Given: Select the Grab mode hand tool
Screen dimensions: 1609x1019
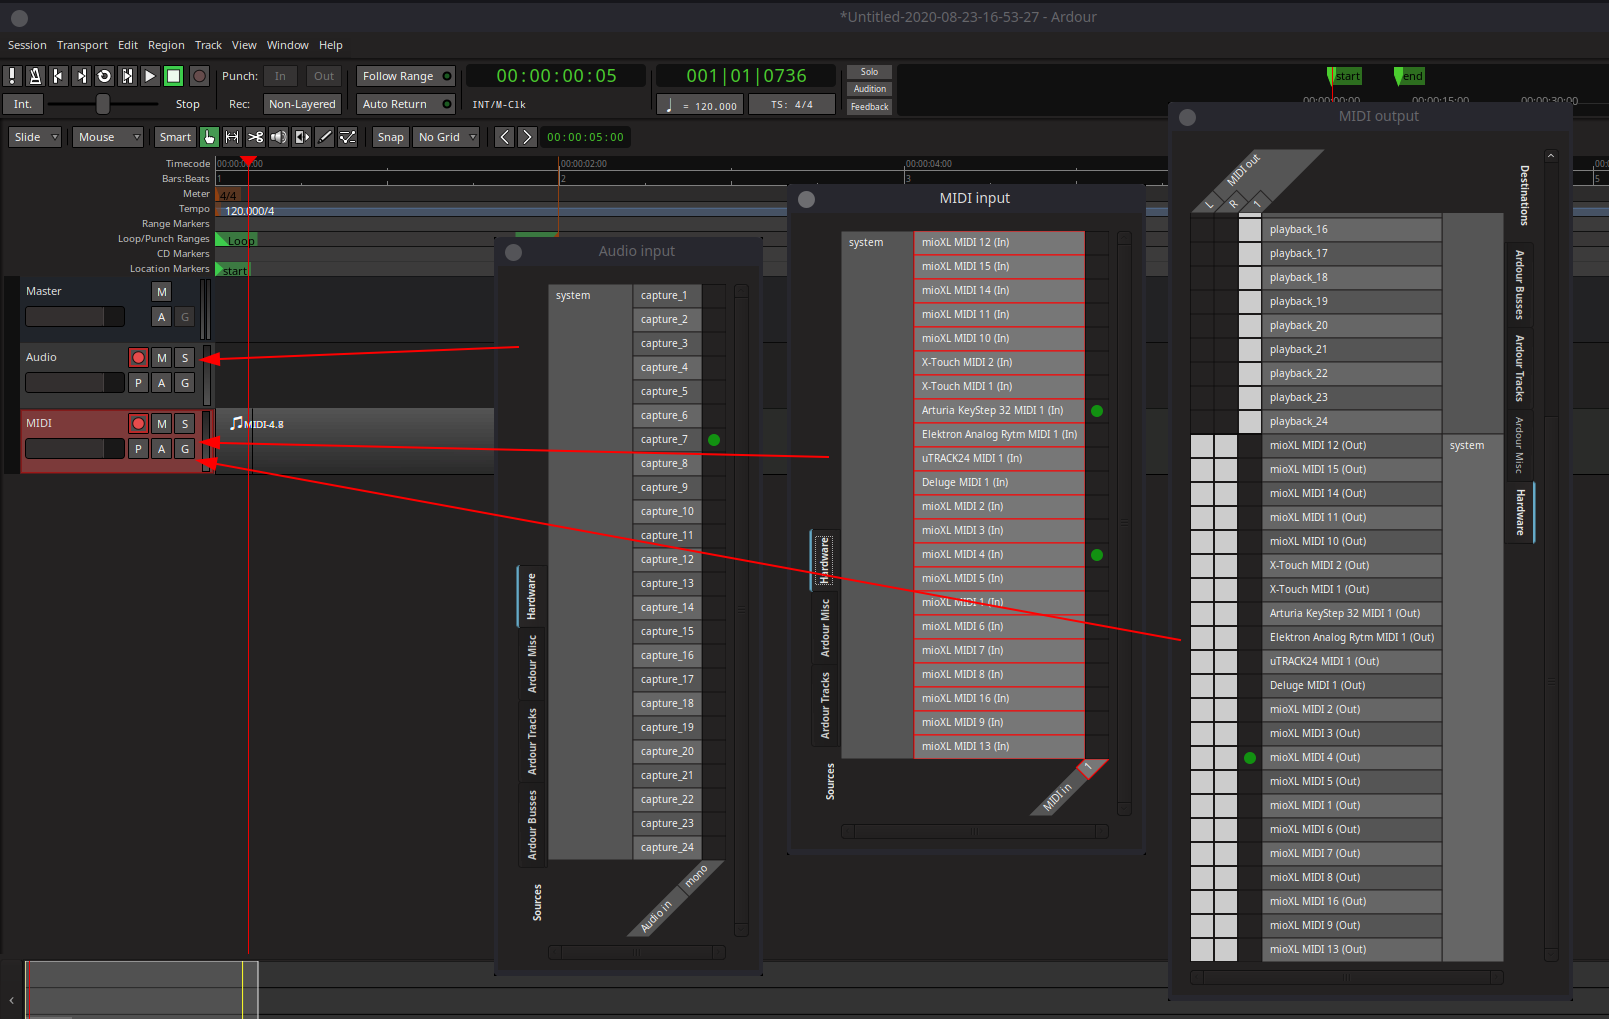Looking at the screenshot, I should coord(209,137).
